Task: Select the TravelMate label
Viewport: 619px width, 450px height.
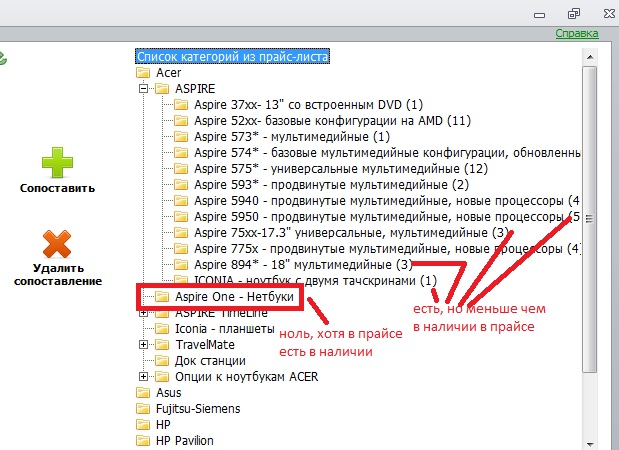Action: 205,345
